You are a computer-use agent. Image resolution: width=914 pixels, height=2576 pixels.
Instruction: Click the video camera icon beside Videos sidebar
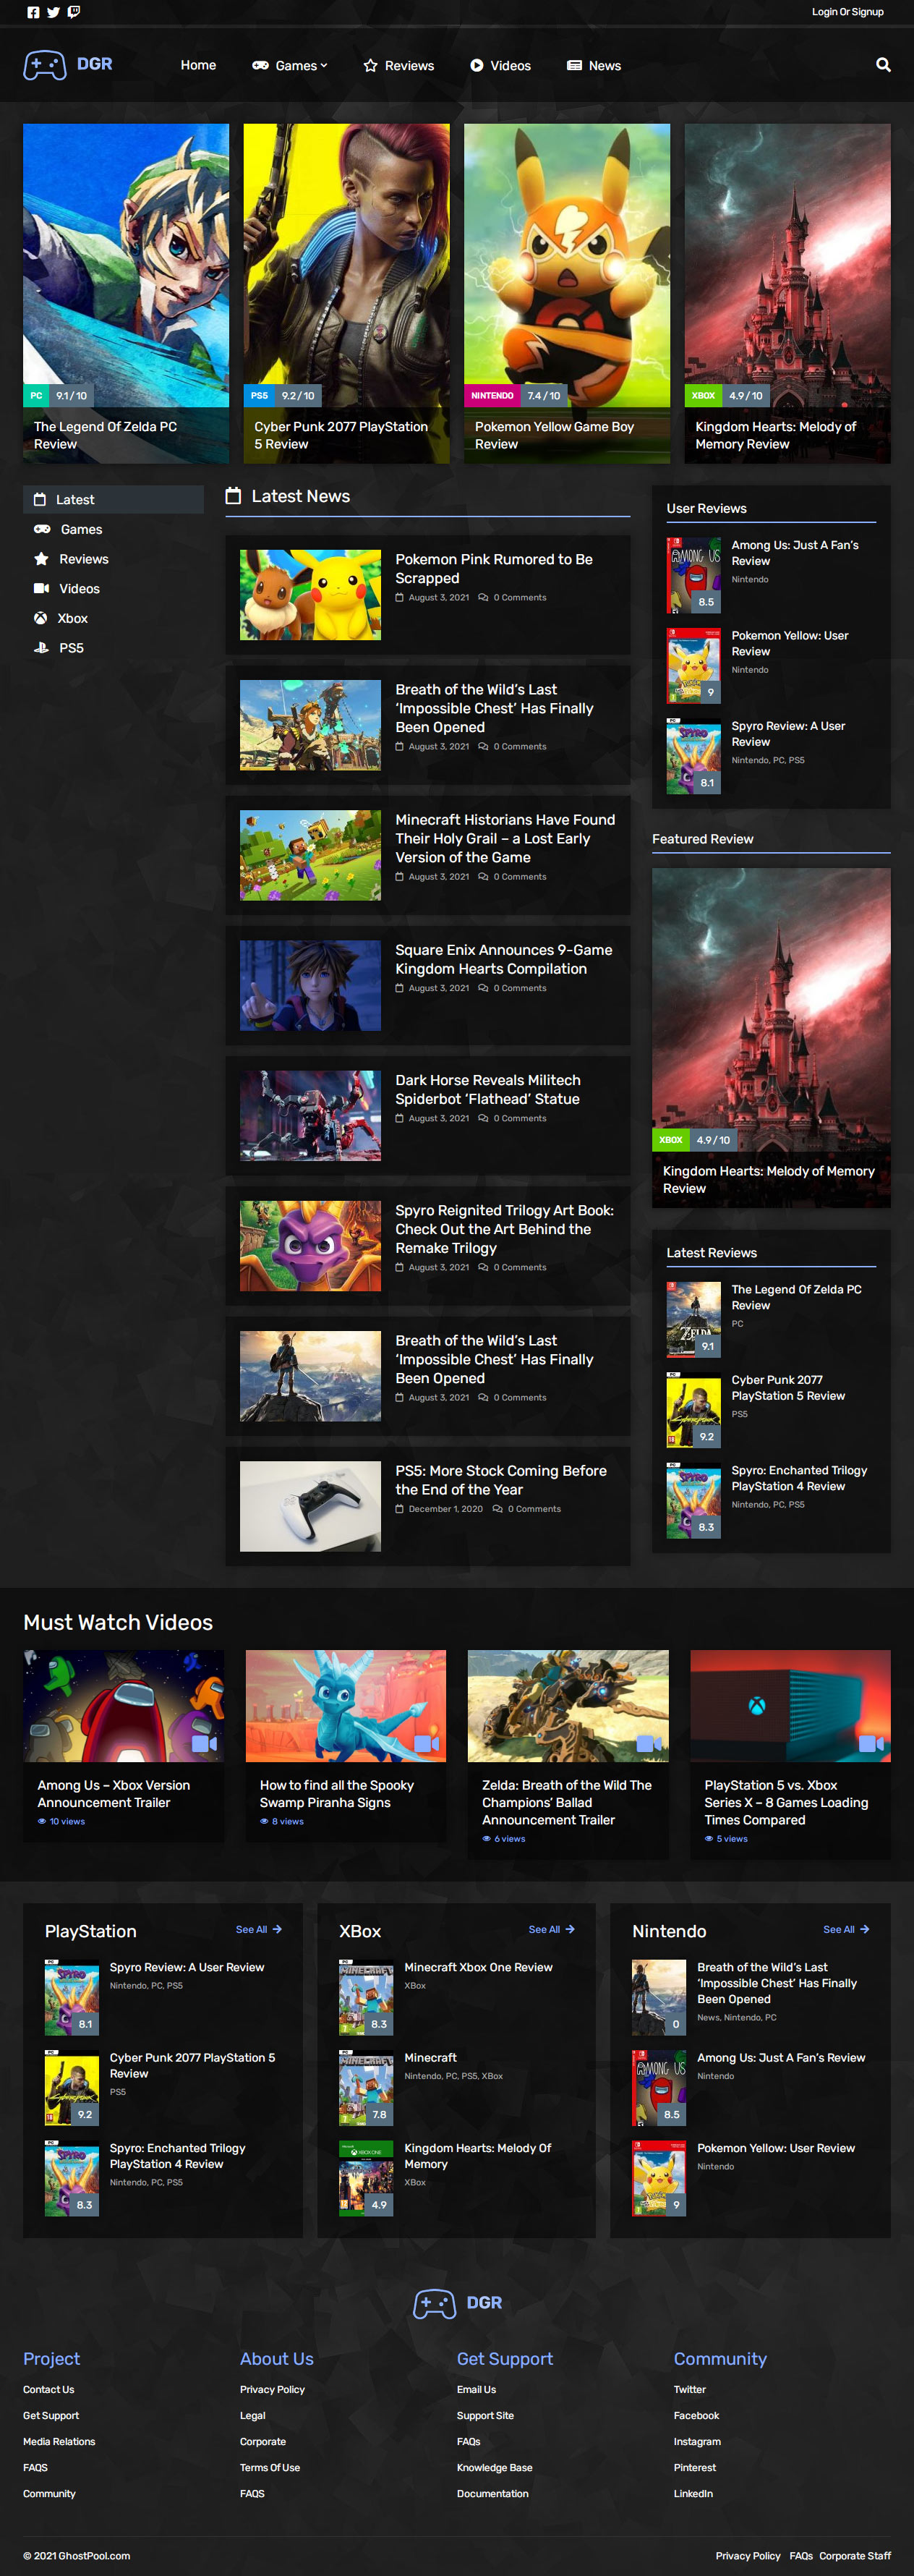[x=41, y=589]
